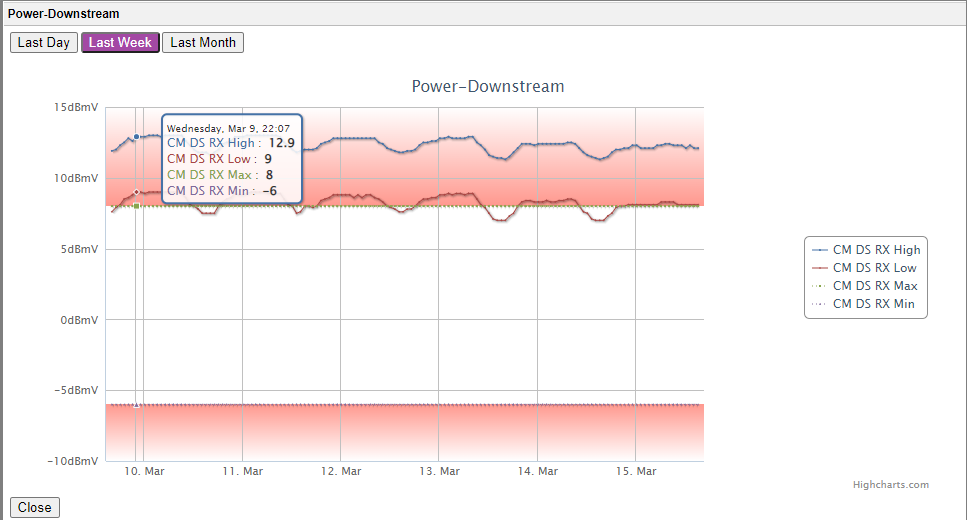Click the blue highlighted point on High line
The height and width of the screenshot is (520, 967).
point(136,136)
